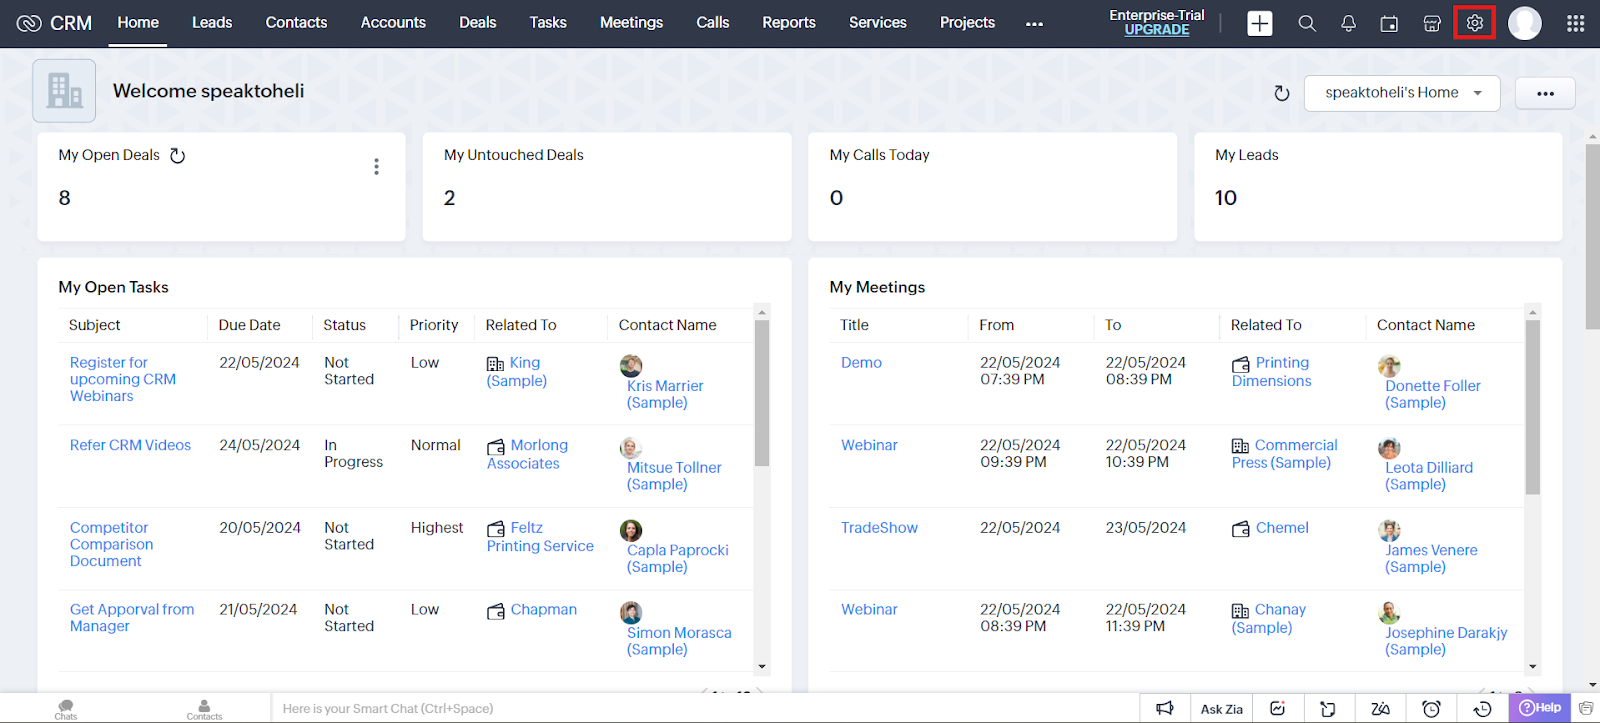The image size is (1600, 723).
Task: Expand more modules ellipsis in navigation bar
Action: coord(1034,23)
